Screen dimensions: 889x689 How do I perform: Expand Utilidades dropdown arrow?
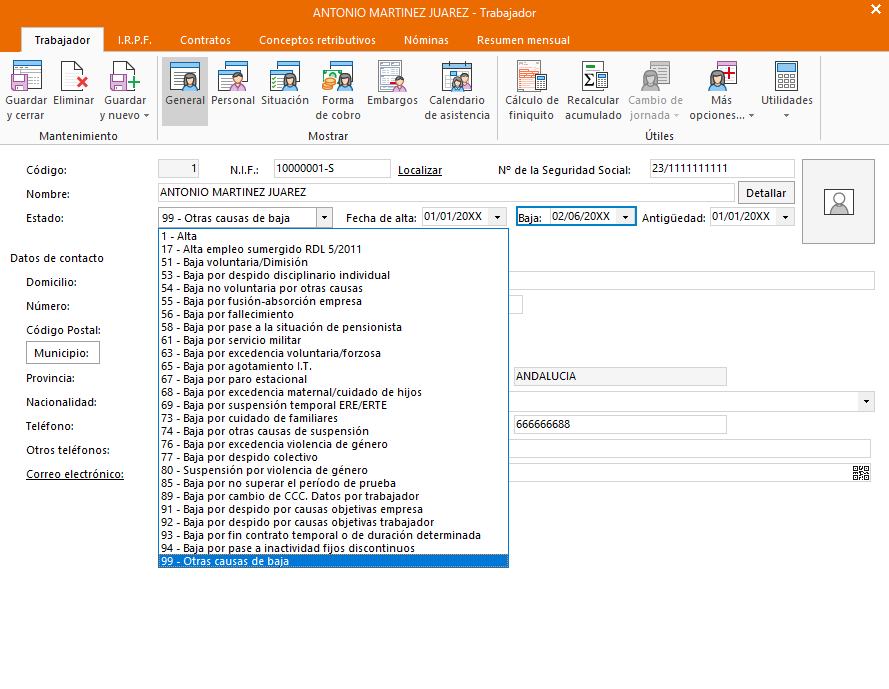[786, 116]
